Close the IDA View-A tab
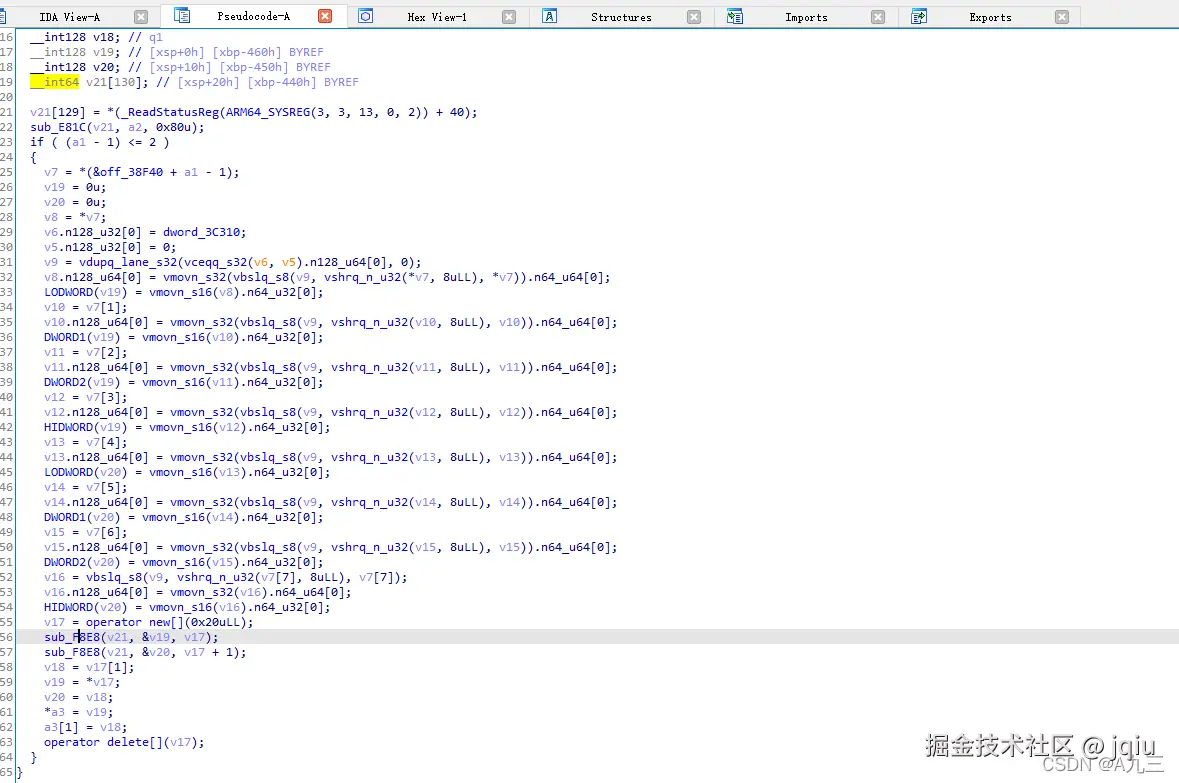Viewport: 1179px width, 783px height. click(x=141, y=17)
